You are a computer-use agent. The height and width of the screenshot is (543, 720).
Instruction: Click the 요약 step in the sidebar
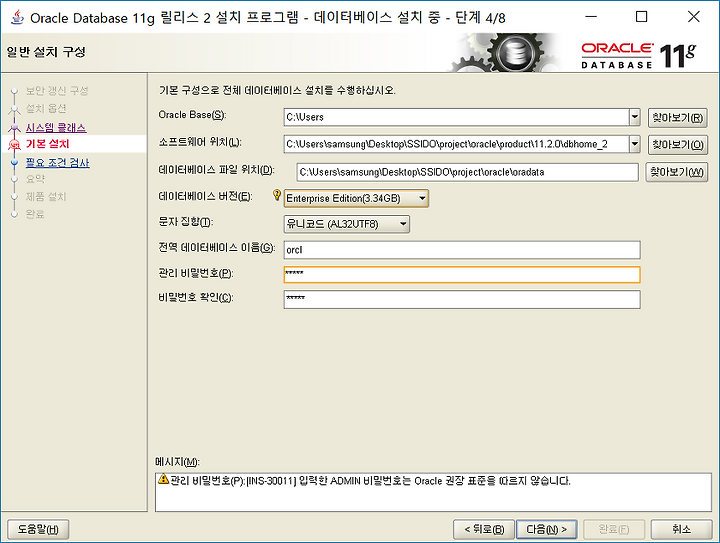[35, 179]
